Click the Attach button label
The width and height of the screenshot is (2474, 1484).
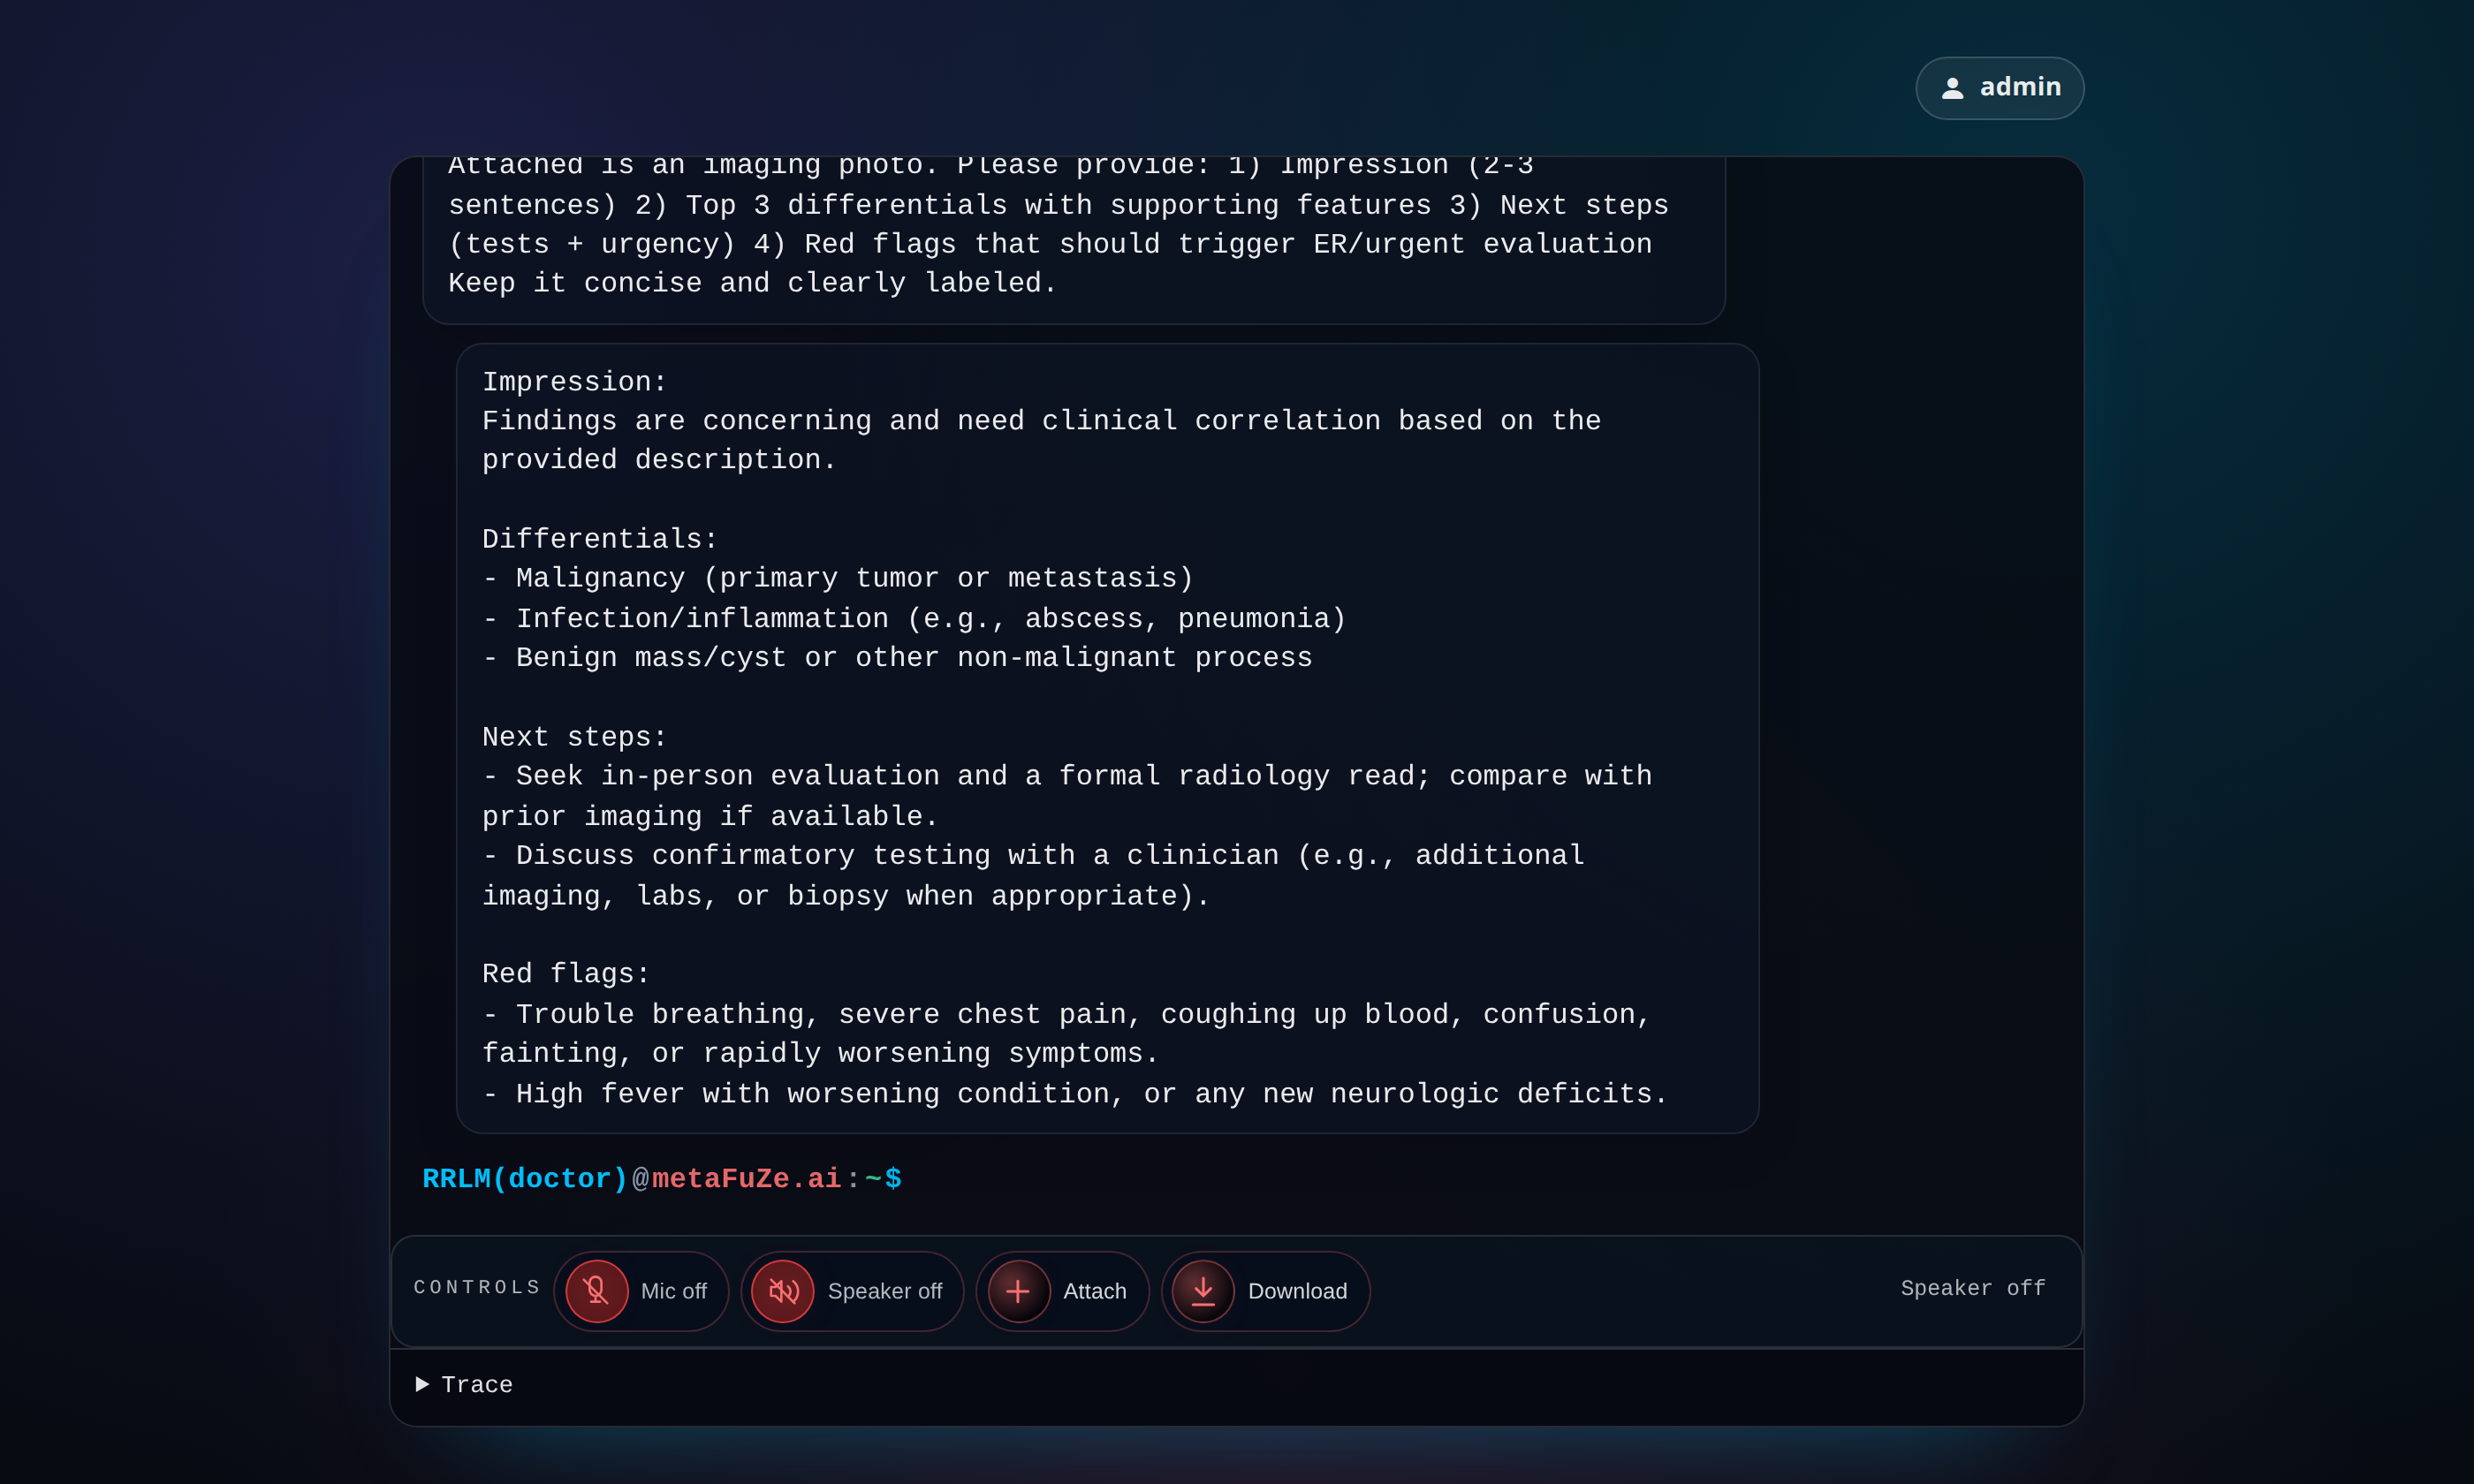coord(1094,1291)
